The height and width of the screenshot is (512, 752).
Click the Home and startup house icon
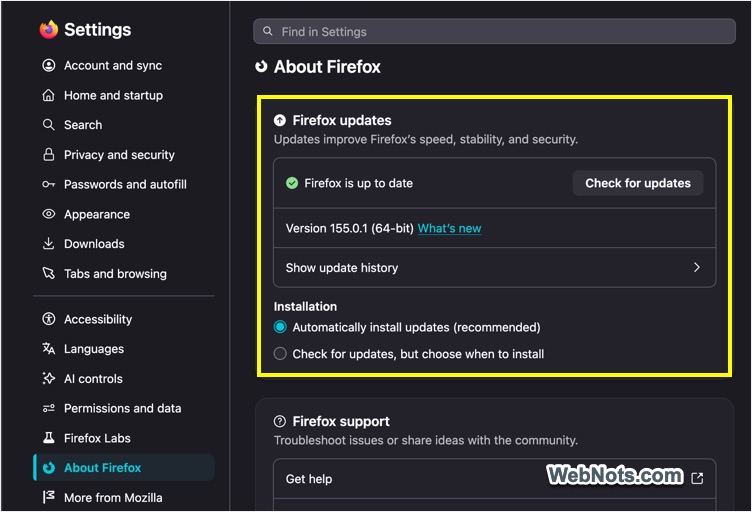coord(48,95)
